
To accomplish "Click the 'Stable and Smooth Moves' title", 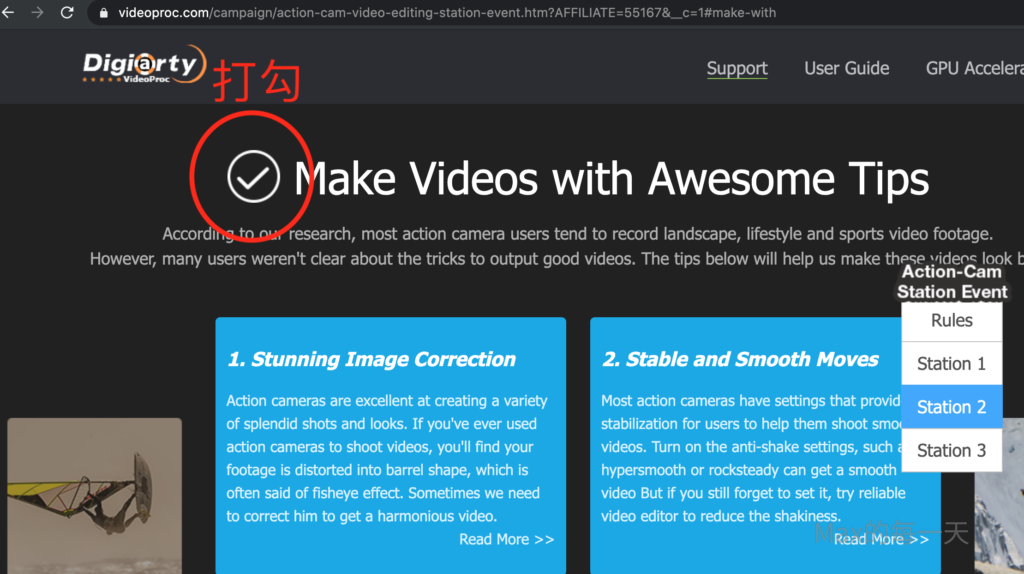I will pos(740,359).
